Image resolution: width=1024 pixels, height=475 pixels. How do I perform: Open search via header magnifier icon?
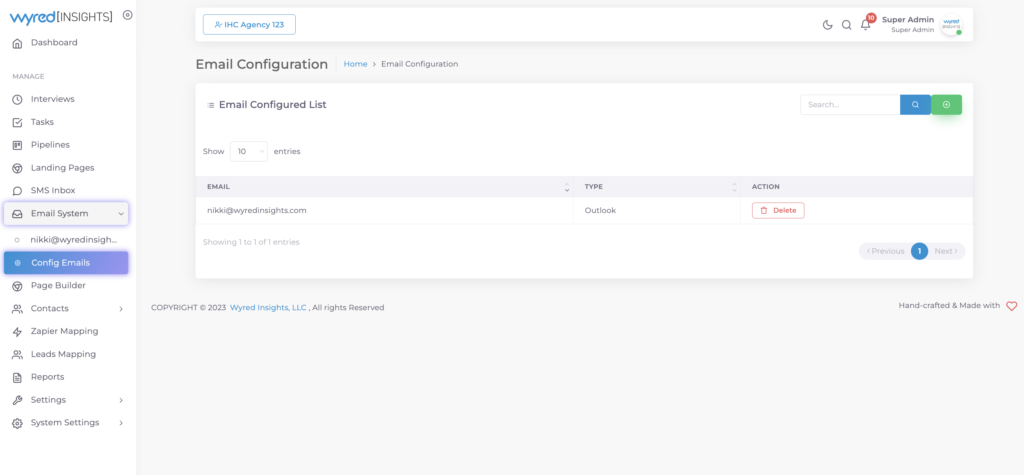tap(846, 25)
